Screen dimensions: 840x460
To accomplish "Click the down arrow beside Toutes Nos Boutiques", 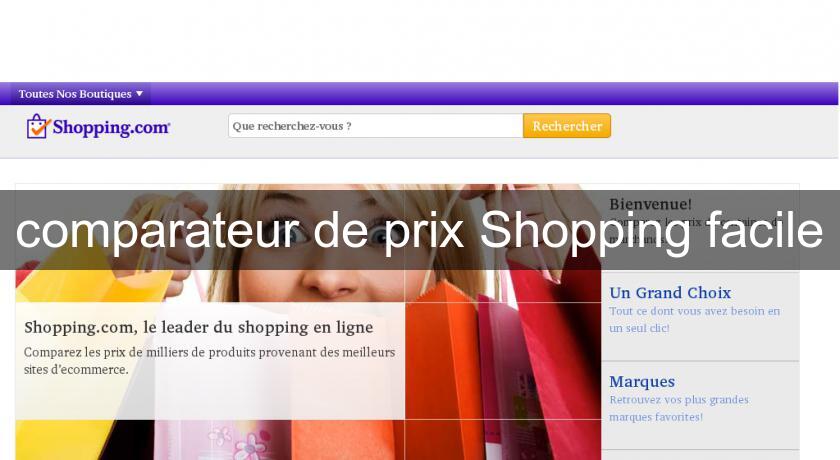I will (139, 94).
